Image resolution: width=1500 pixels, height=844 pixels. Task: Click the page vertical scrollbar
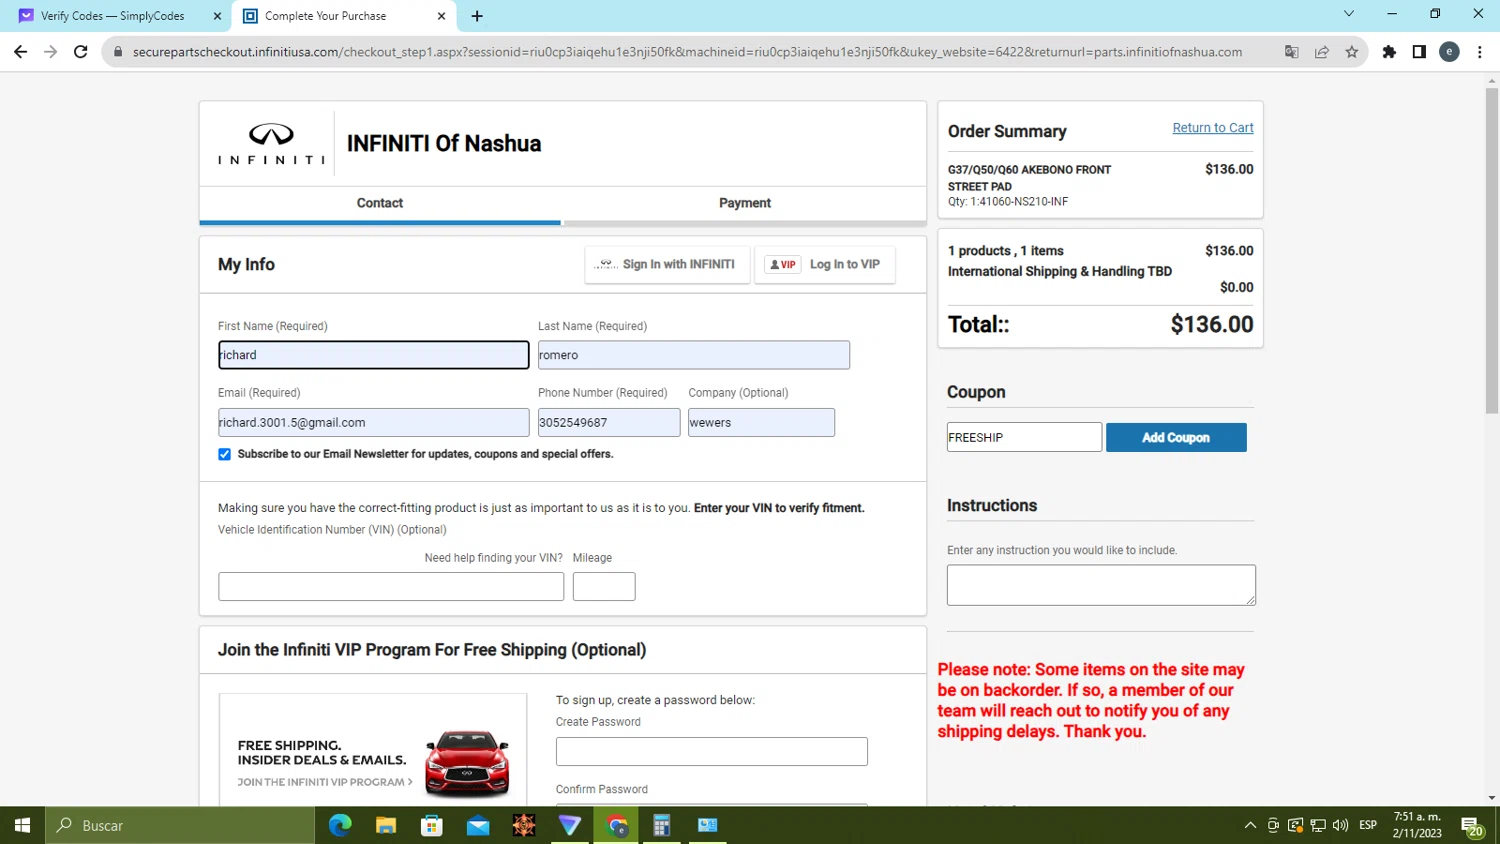click(x=1492, y=250)
